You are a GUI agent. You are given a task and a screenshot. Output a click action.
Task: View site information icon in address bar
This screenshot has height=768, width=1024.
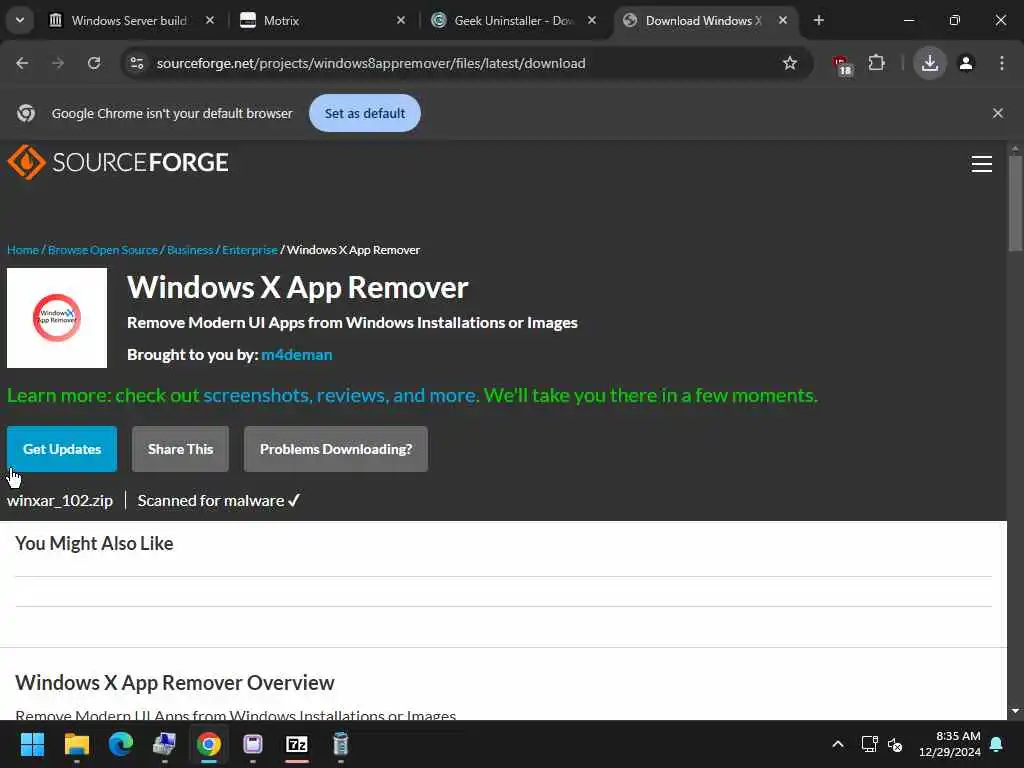(136, 63)
